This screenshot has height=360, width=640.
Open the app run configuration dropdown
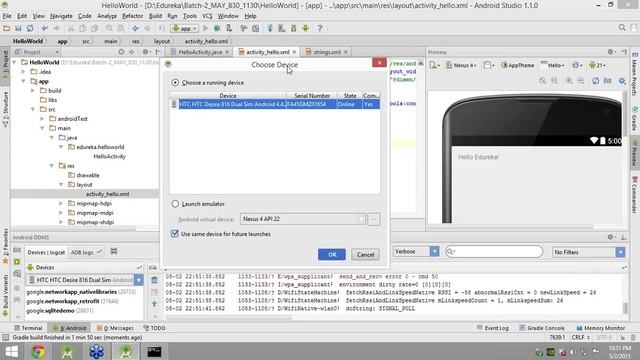coord(185,28)
